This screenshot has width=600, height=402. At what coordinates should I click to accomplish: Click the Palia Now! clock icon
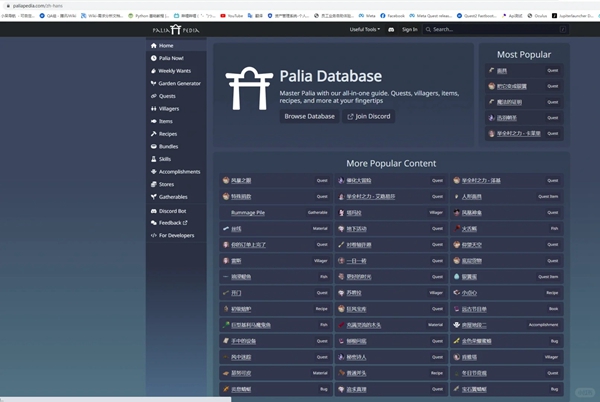(x=154, y=58)
